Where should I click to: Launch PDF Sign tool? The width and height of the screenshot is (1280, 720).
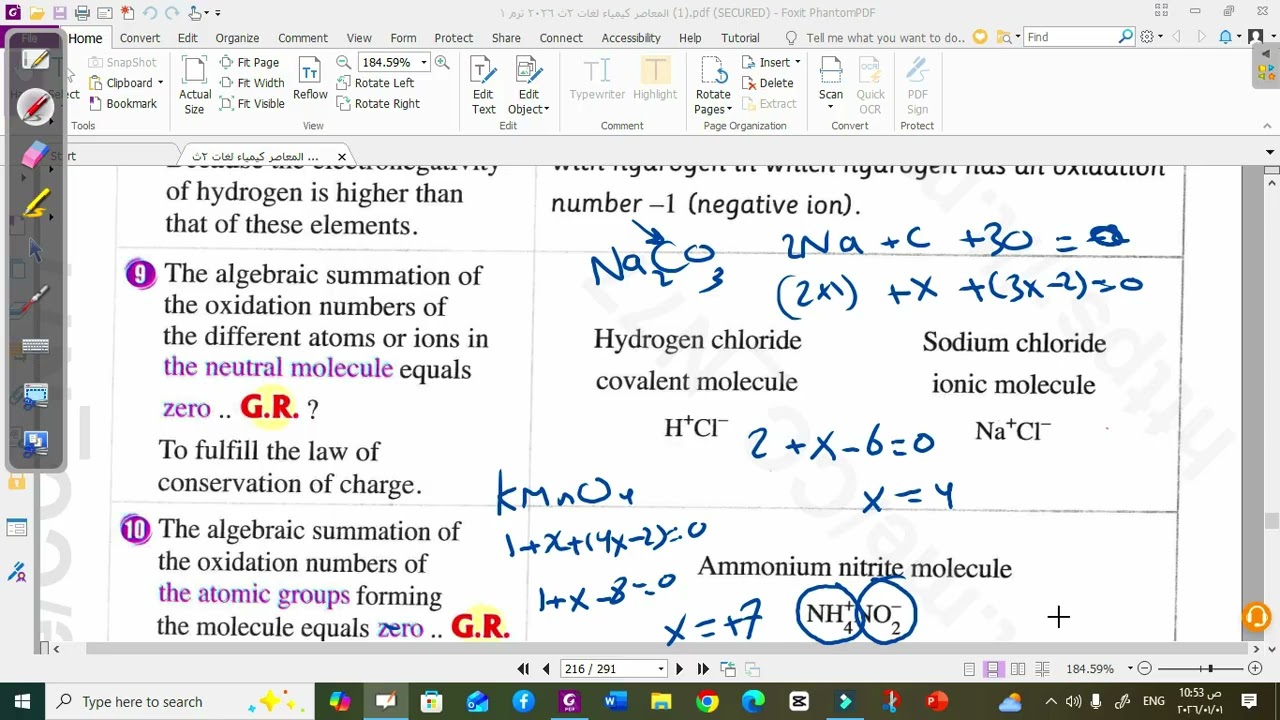click(917, 86)
